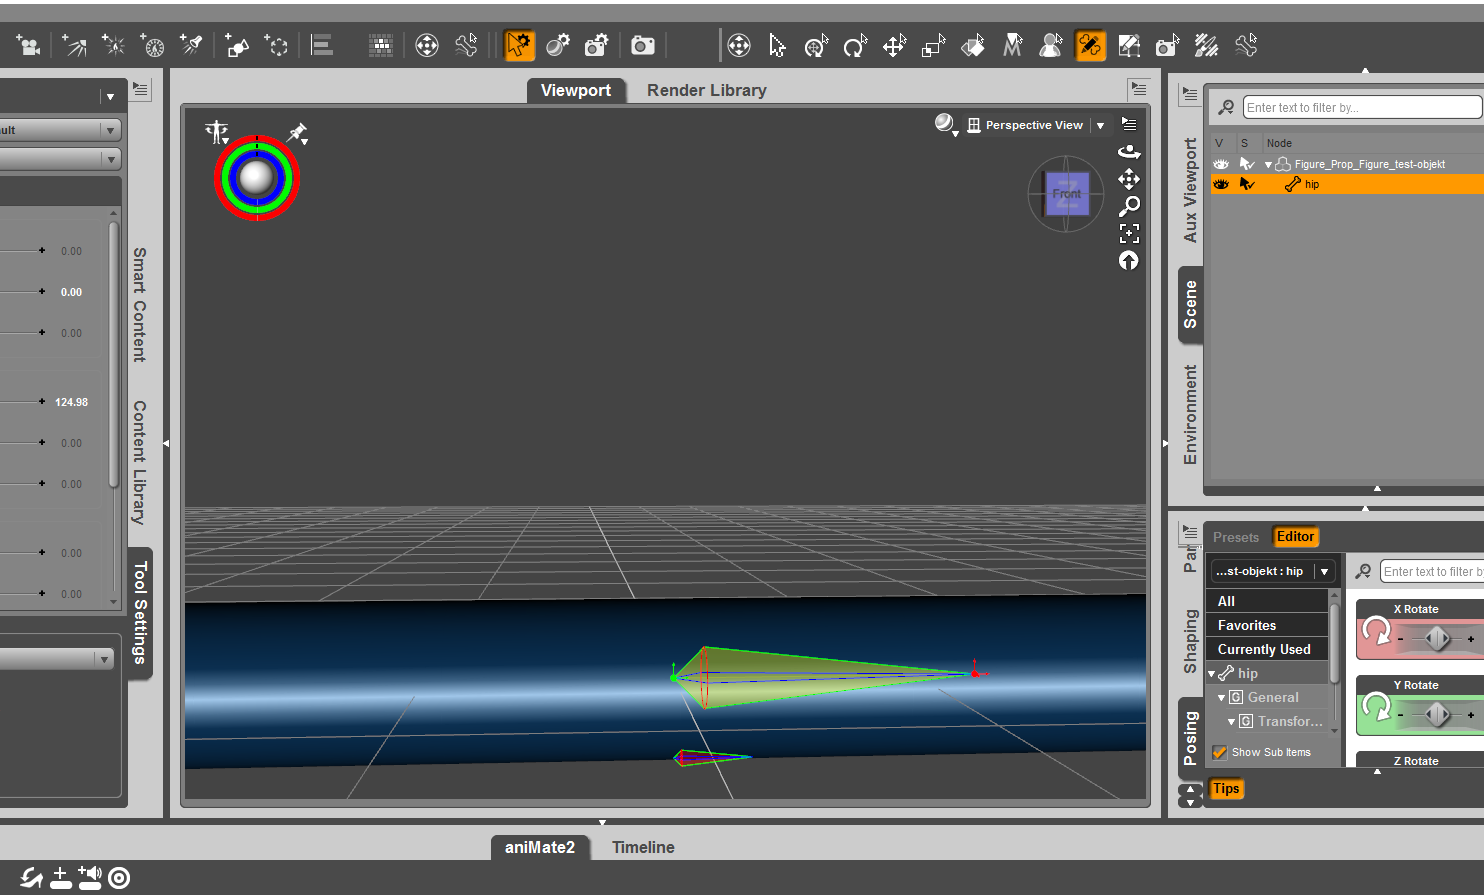Toggle the Tips button in Posing pane
Screen dimensions: 1484x895
1226,789
